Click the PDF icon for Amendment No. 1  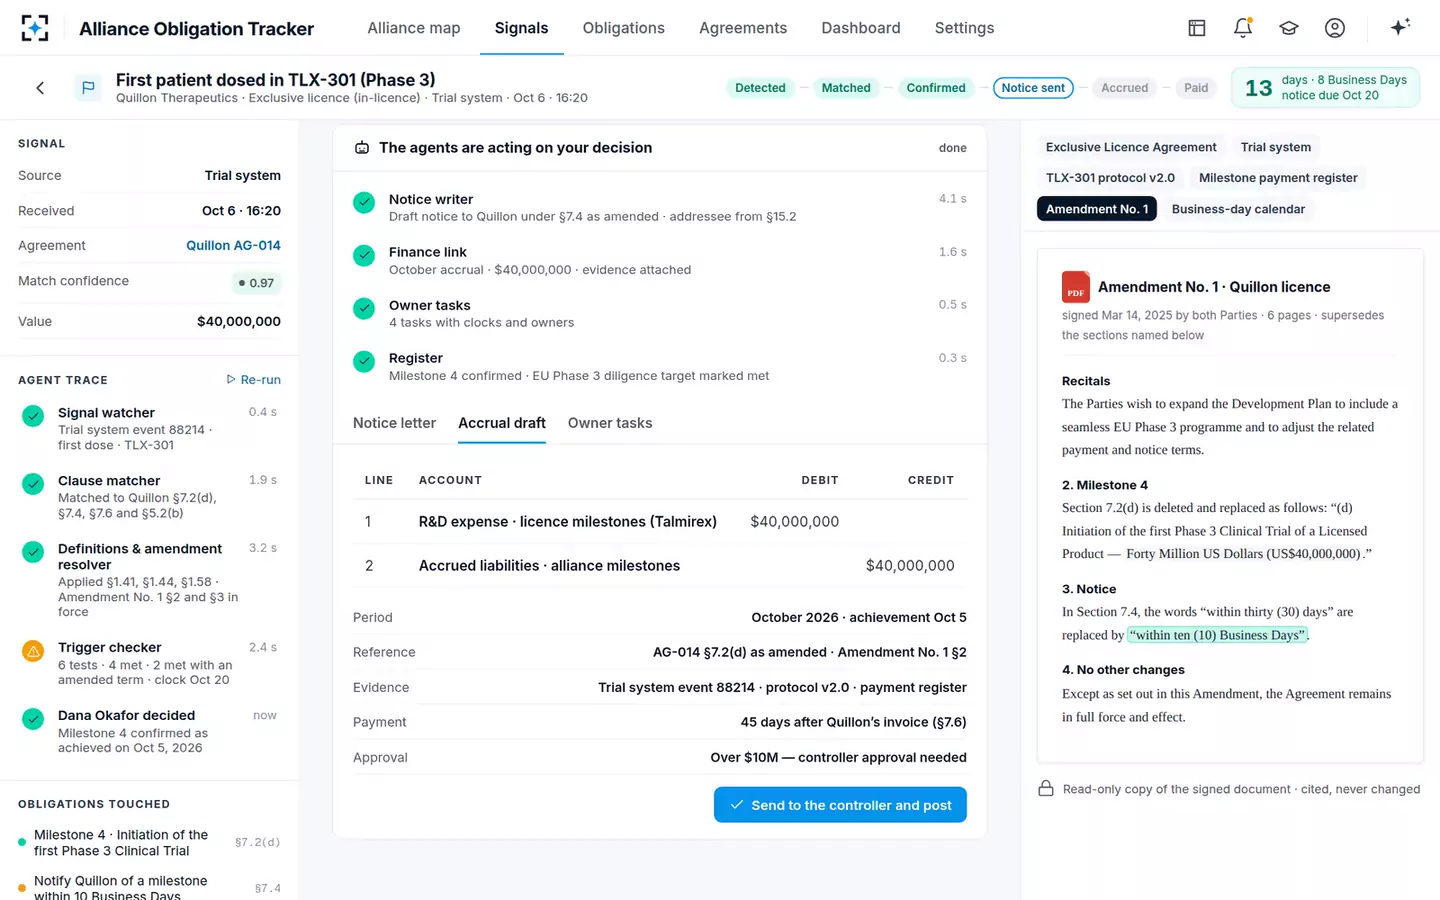(1075, 287)
